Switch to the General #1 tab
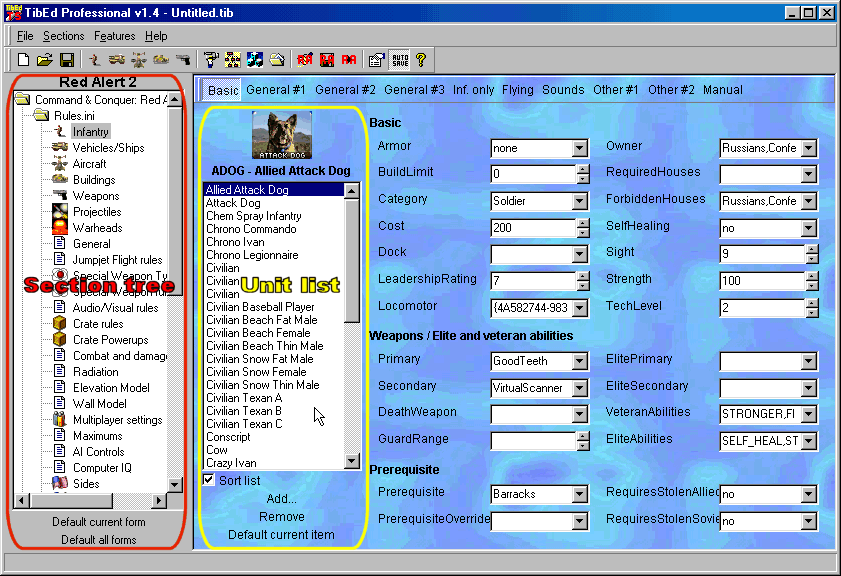 [x=276, y=90]
